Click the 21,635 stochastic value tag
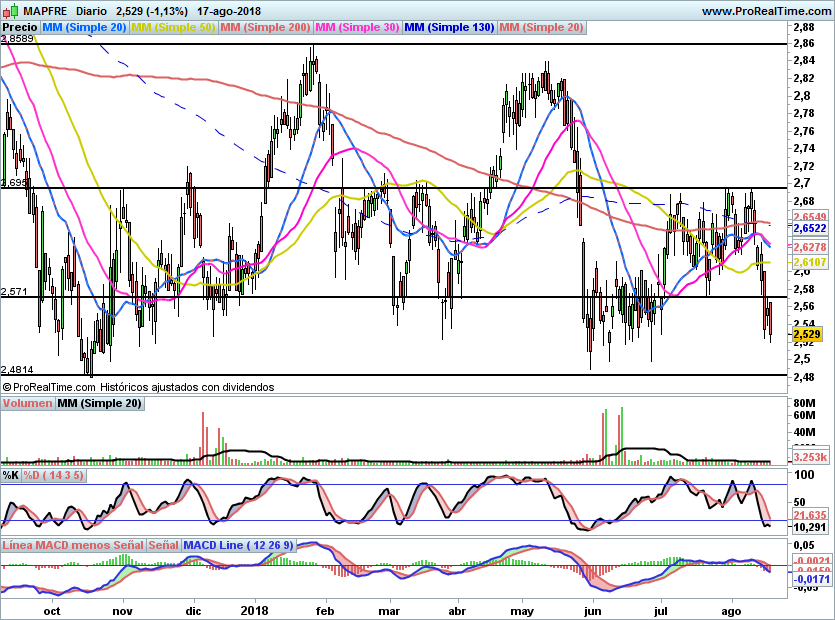Screen dimensions: 835x620 809,515
